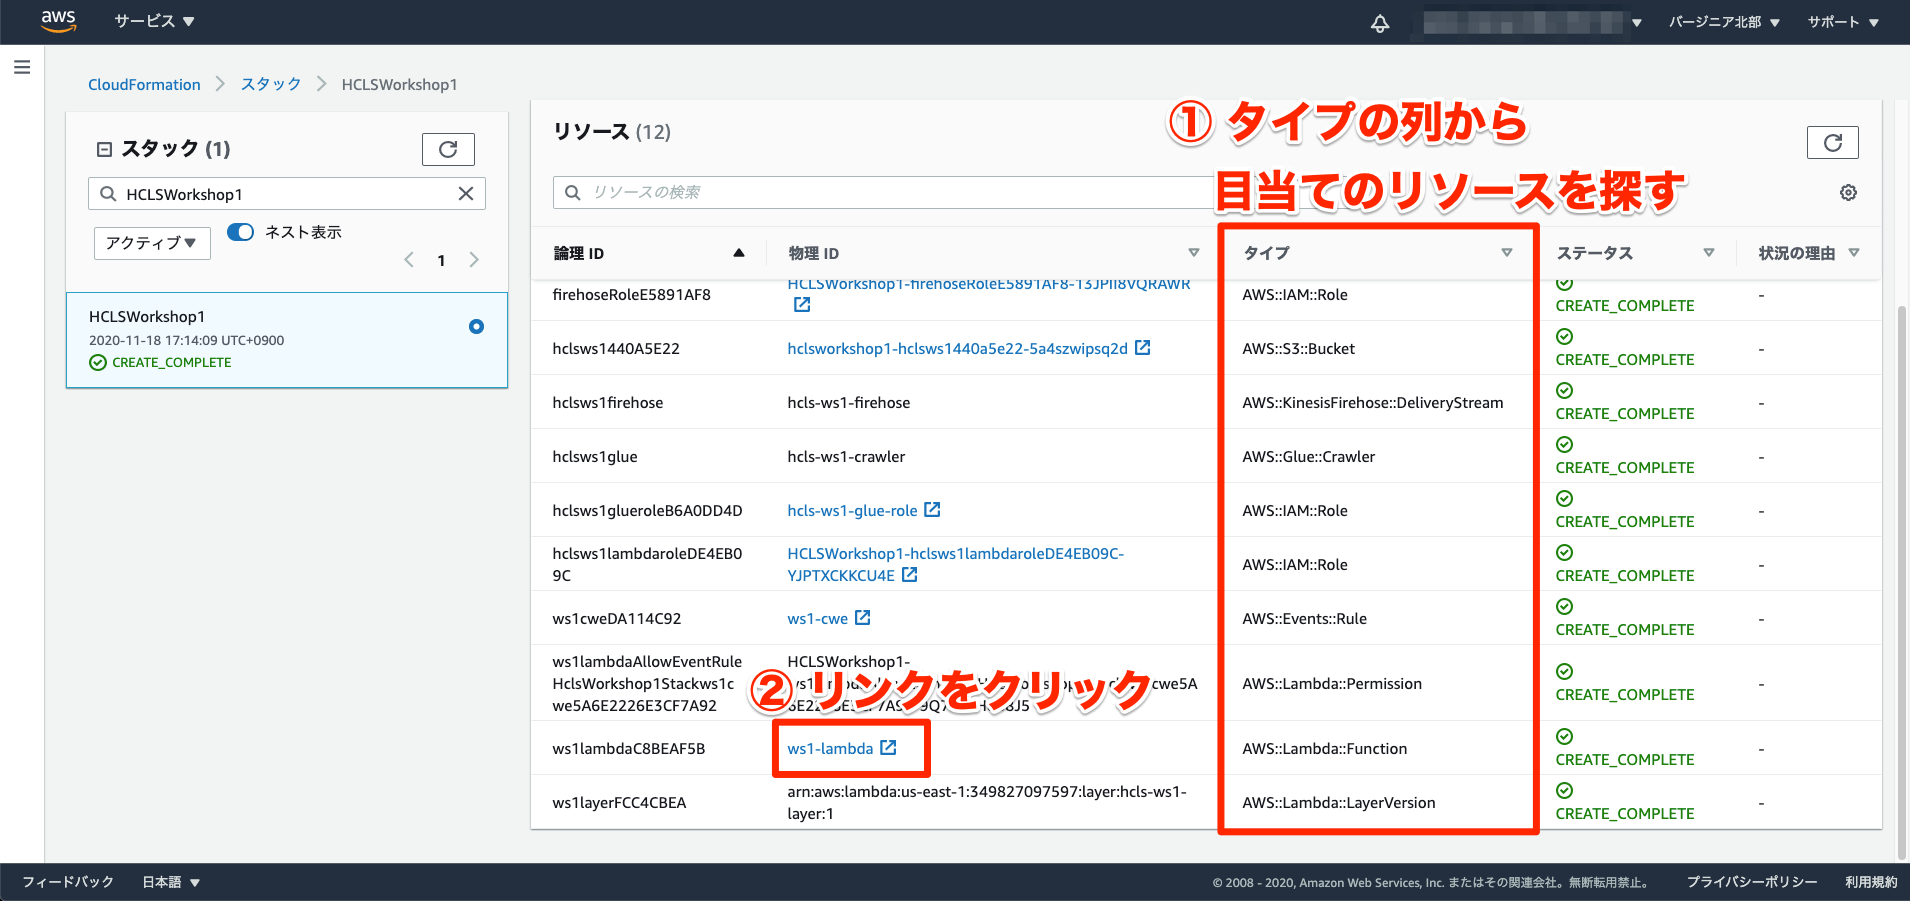Click page number 1 in stacks pagination

pyautogui.click(x=441, y=261)
